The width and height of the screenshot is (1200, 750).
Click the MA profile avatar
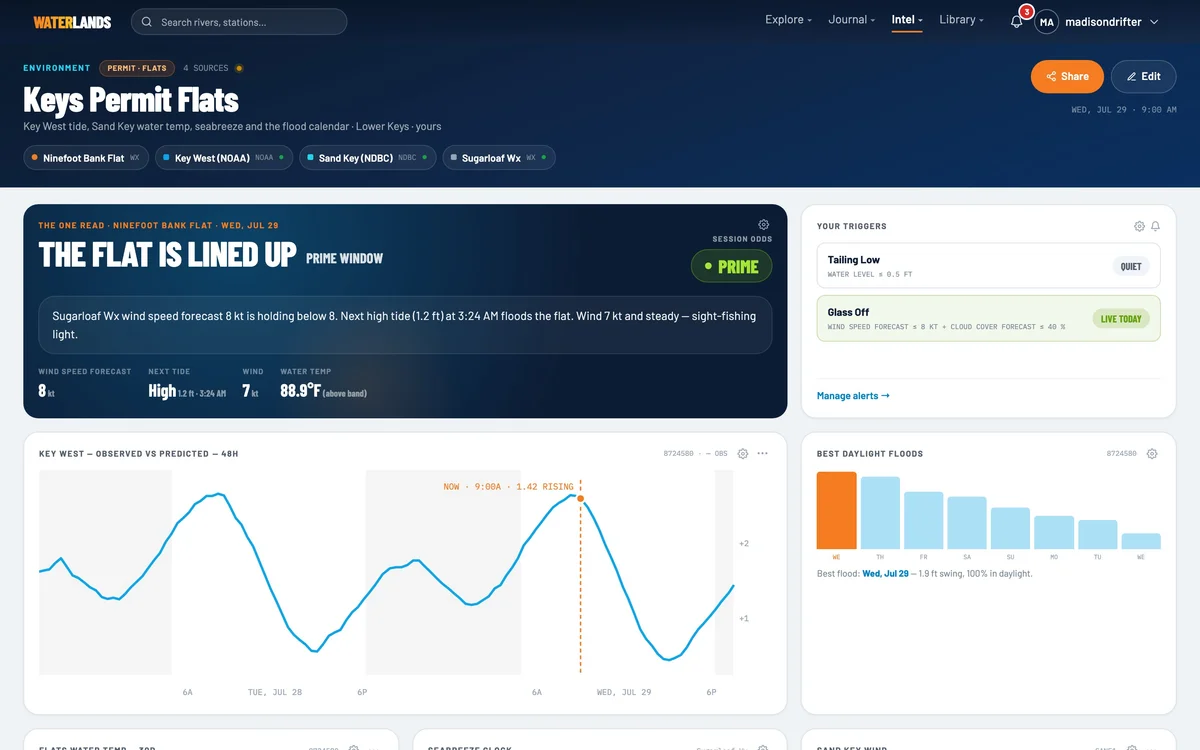1046,22
